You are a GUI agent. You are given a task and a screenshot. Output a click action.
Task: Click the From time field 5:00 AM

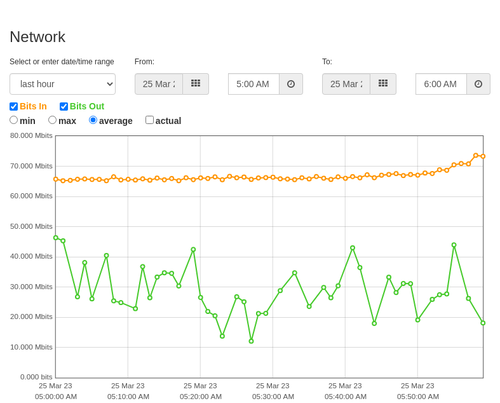tap(254, 84)
